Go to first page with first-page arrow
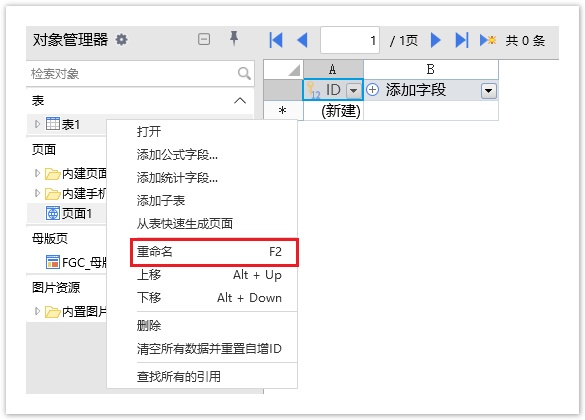Image resolution: width=585 pixels, height=420 pixels. (276, 40)
